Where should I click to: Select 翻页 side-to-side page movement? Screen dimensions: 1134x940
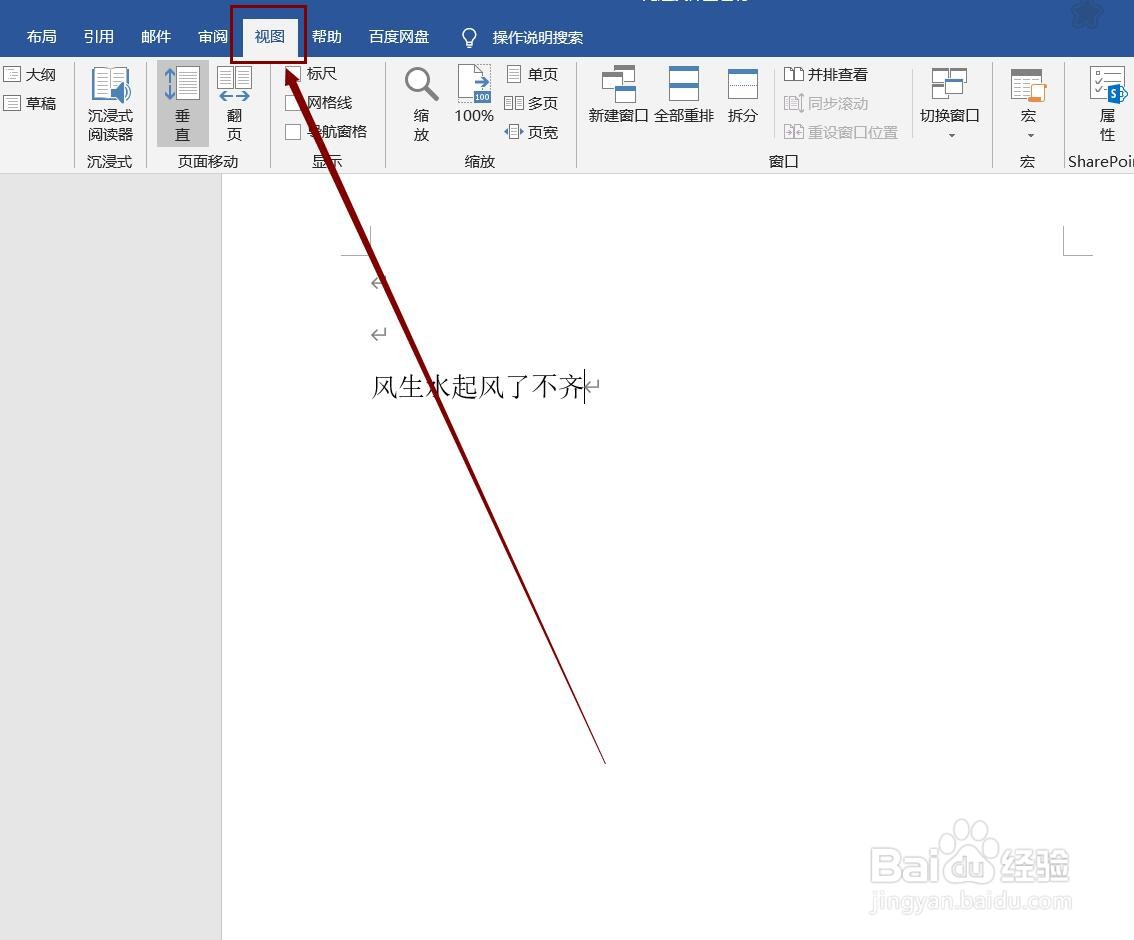click(x=234, y=104)
